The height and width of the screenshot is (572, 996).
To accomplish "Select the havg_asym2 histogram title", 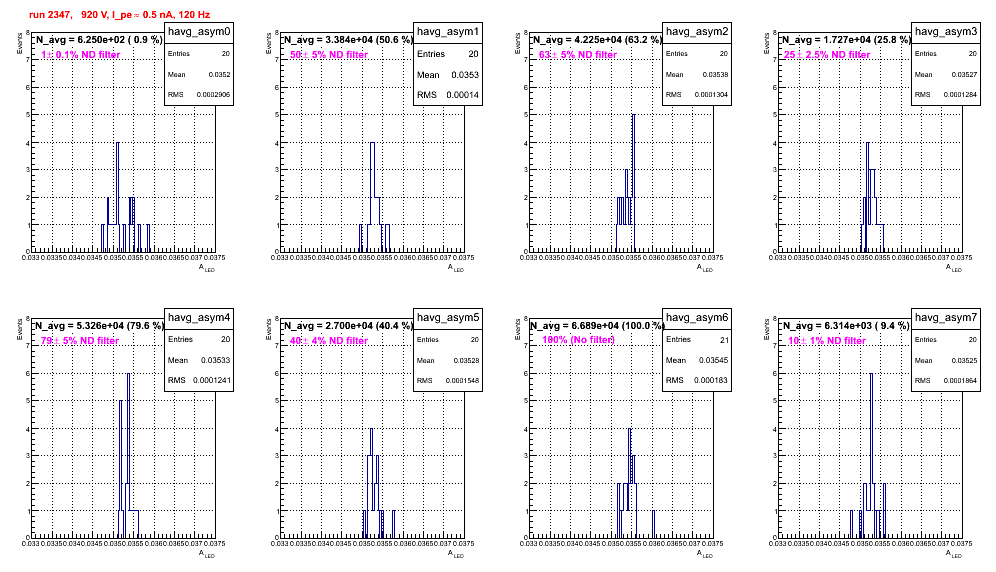I will [697, 32].
